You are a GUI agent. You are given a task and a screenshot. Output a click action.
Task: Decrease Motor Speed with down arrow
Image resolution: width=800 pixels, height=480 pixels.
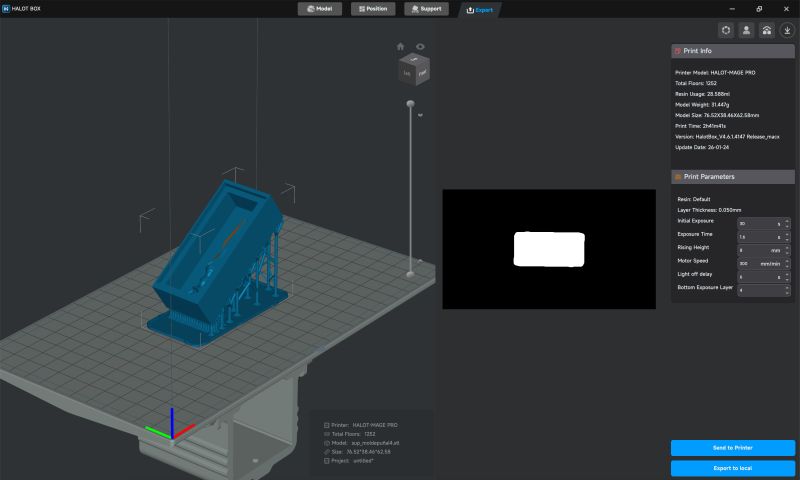787,266
